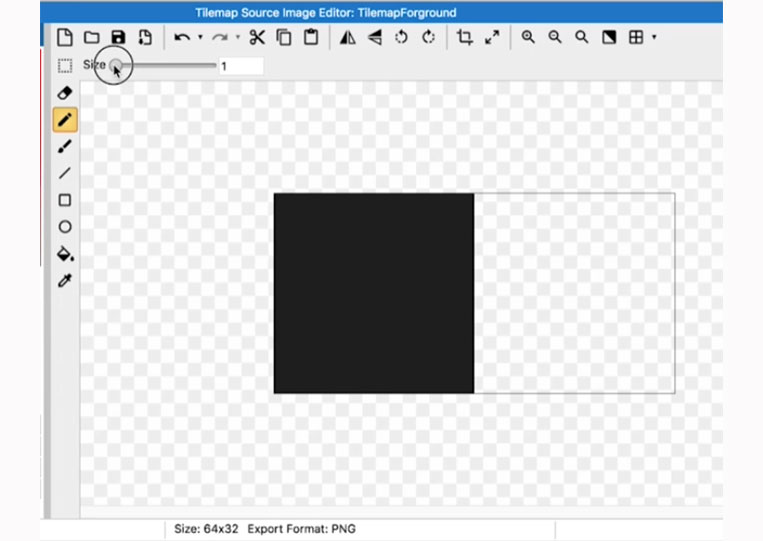
Task: Select the Brush tool
Action: (65, 146)
